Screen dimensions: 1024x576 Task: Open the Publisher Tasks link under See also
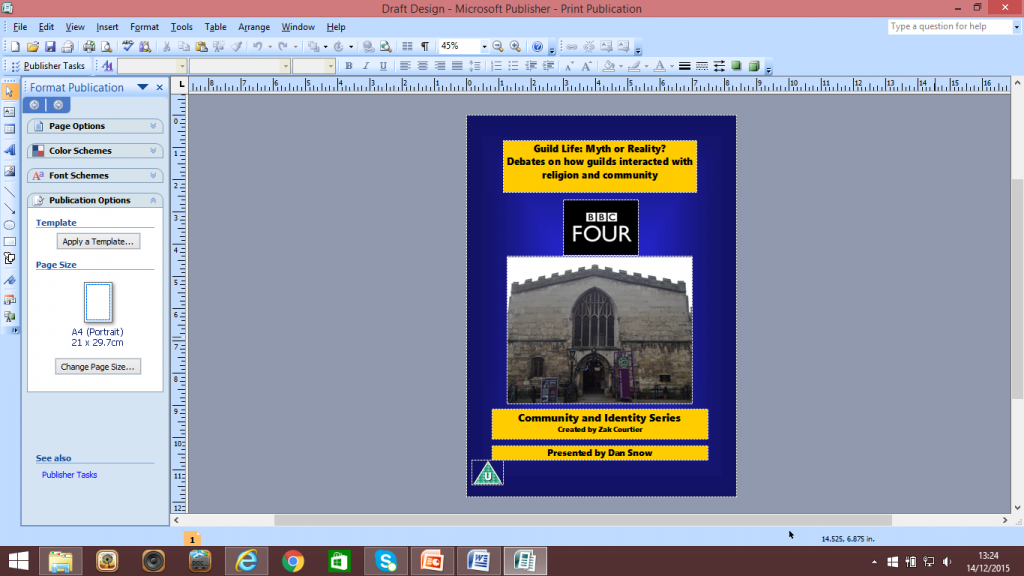click(x=69, y=475)
